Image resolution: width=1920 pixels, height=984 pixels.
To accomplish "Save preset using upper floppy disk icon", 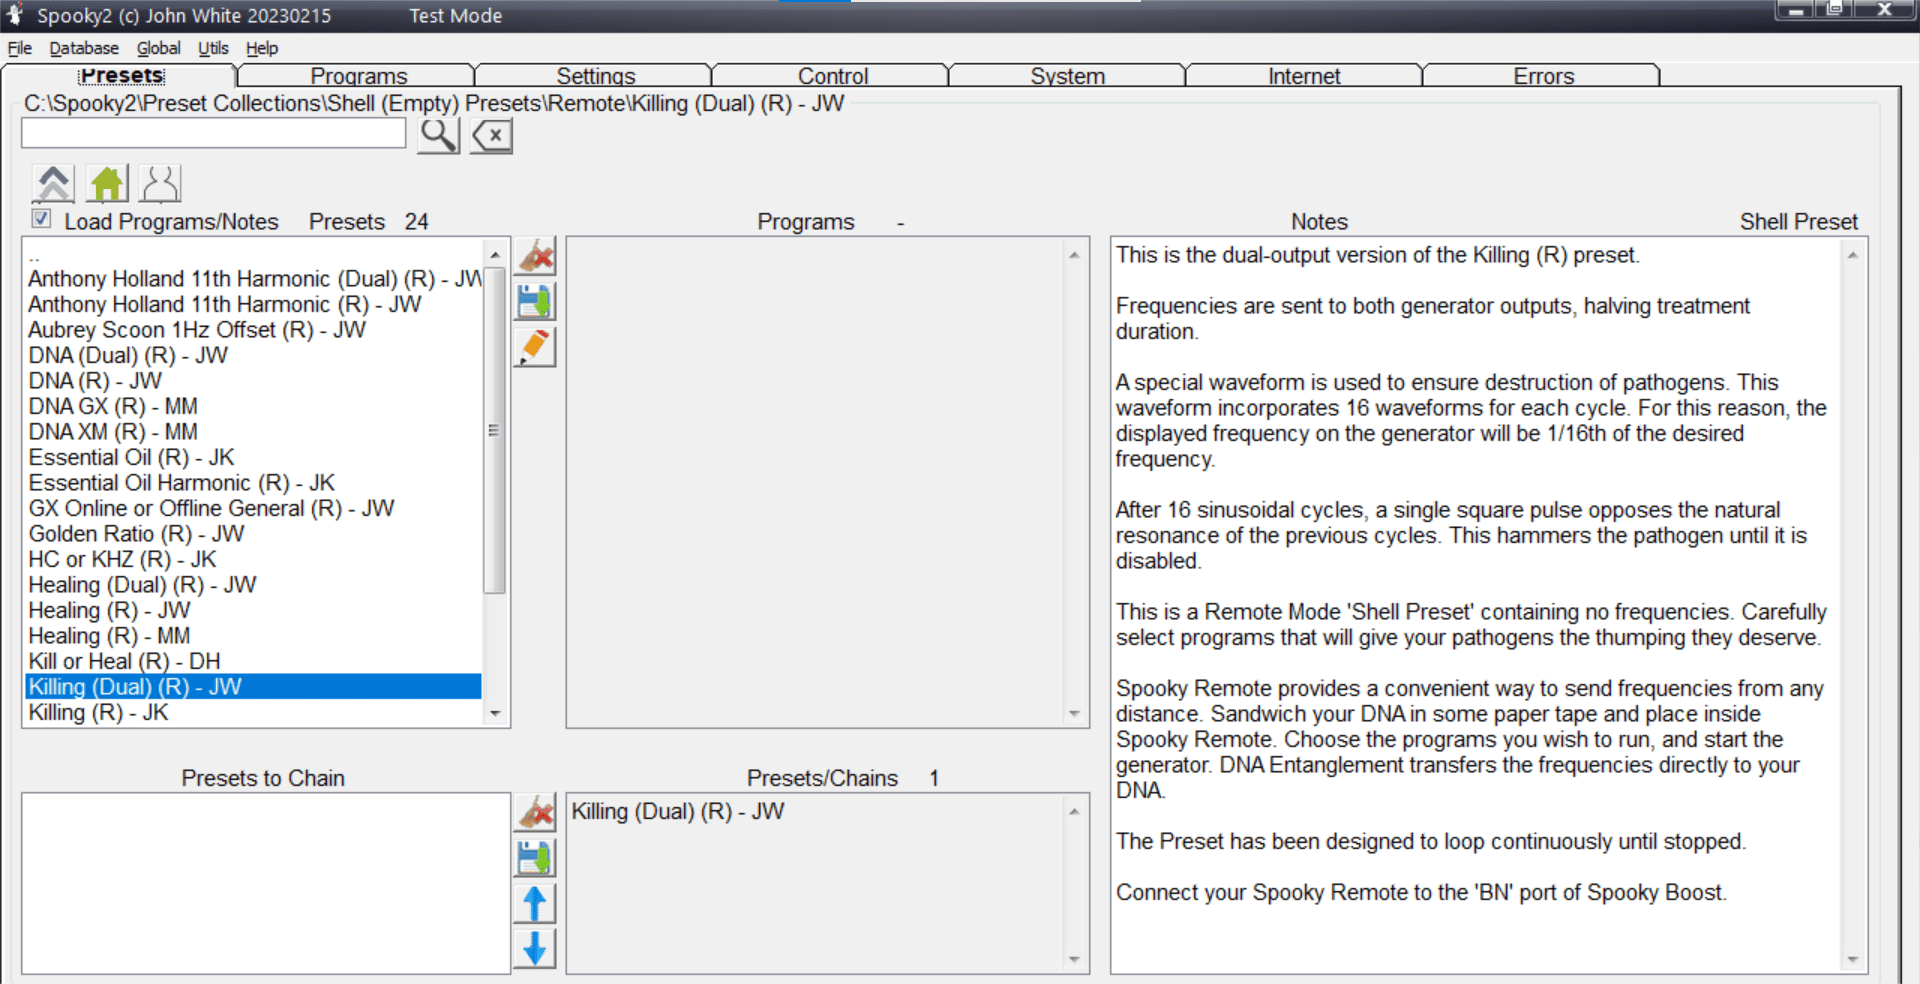I will pyautogui.click(x=535, y=302).
